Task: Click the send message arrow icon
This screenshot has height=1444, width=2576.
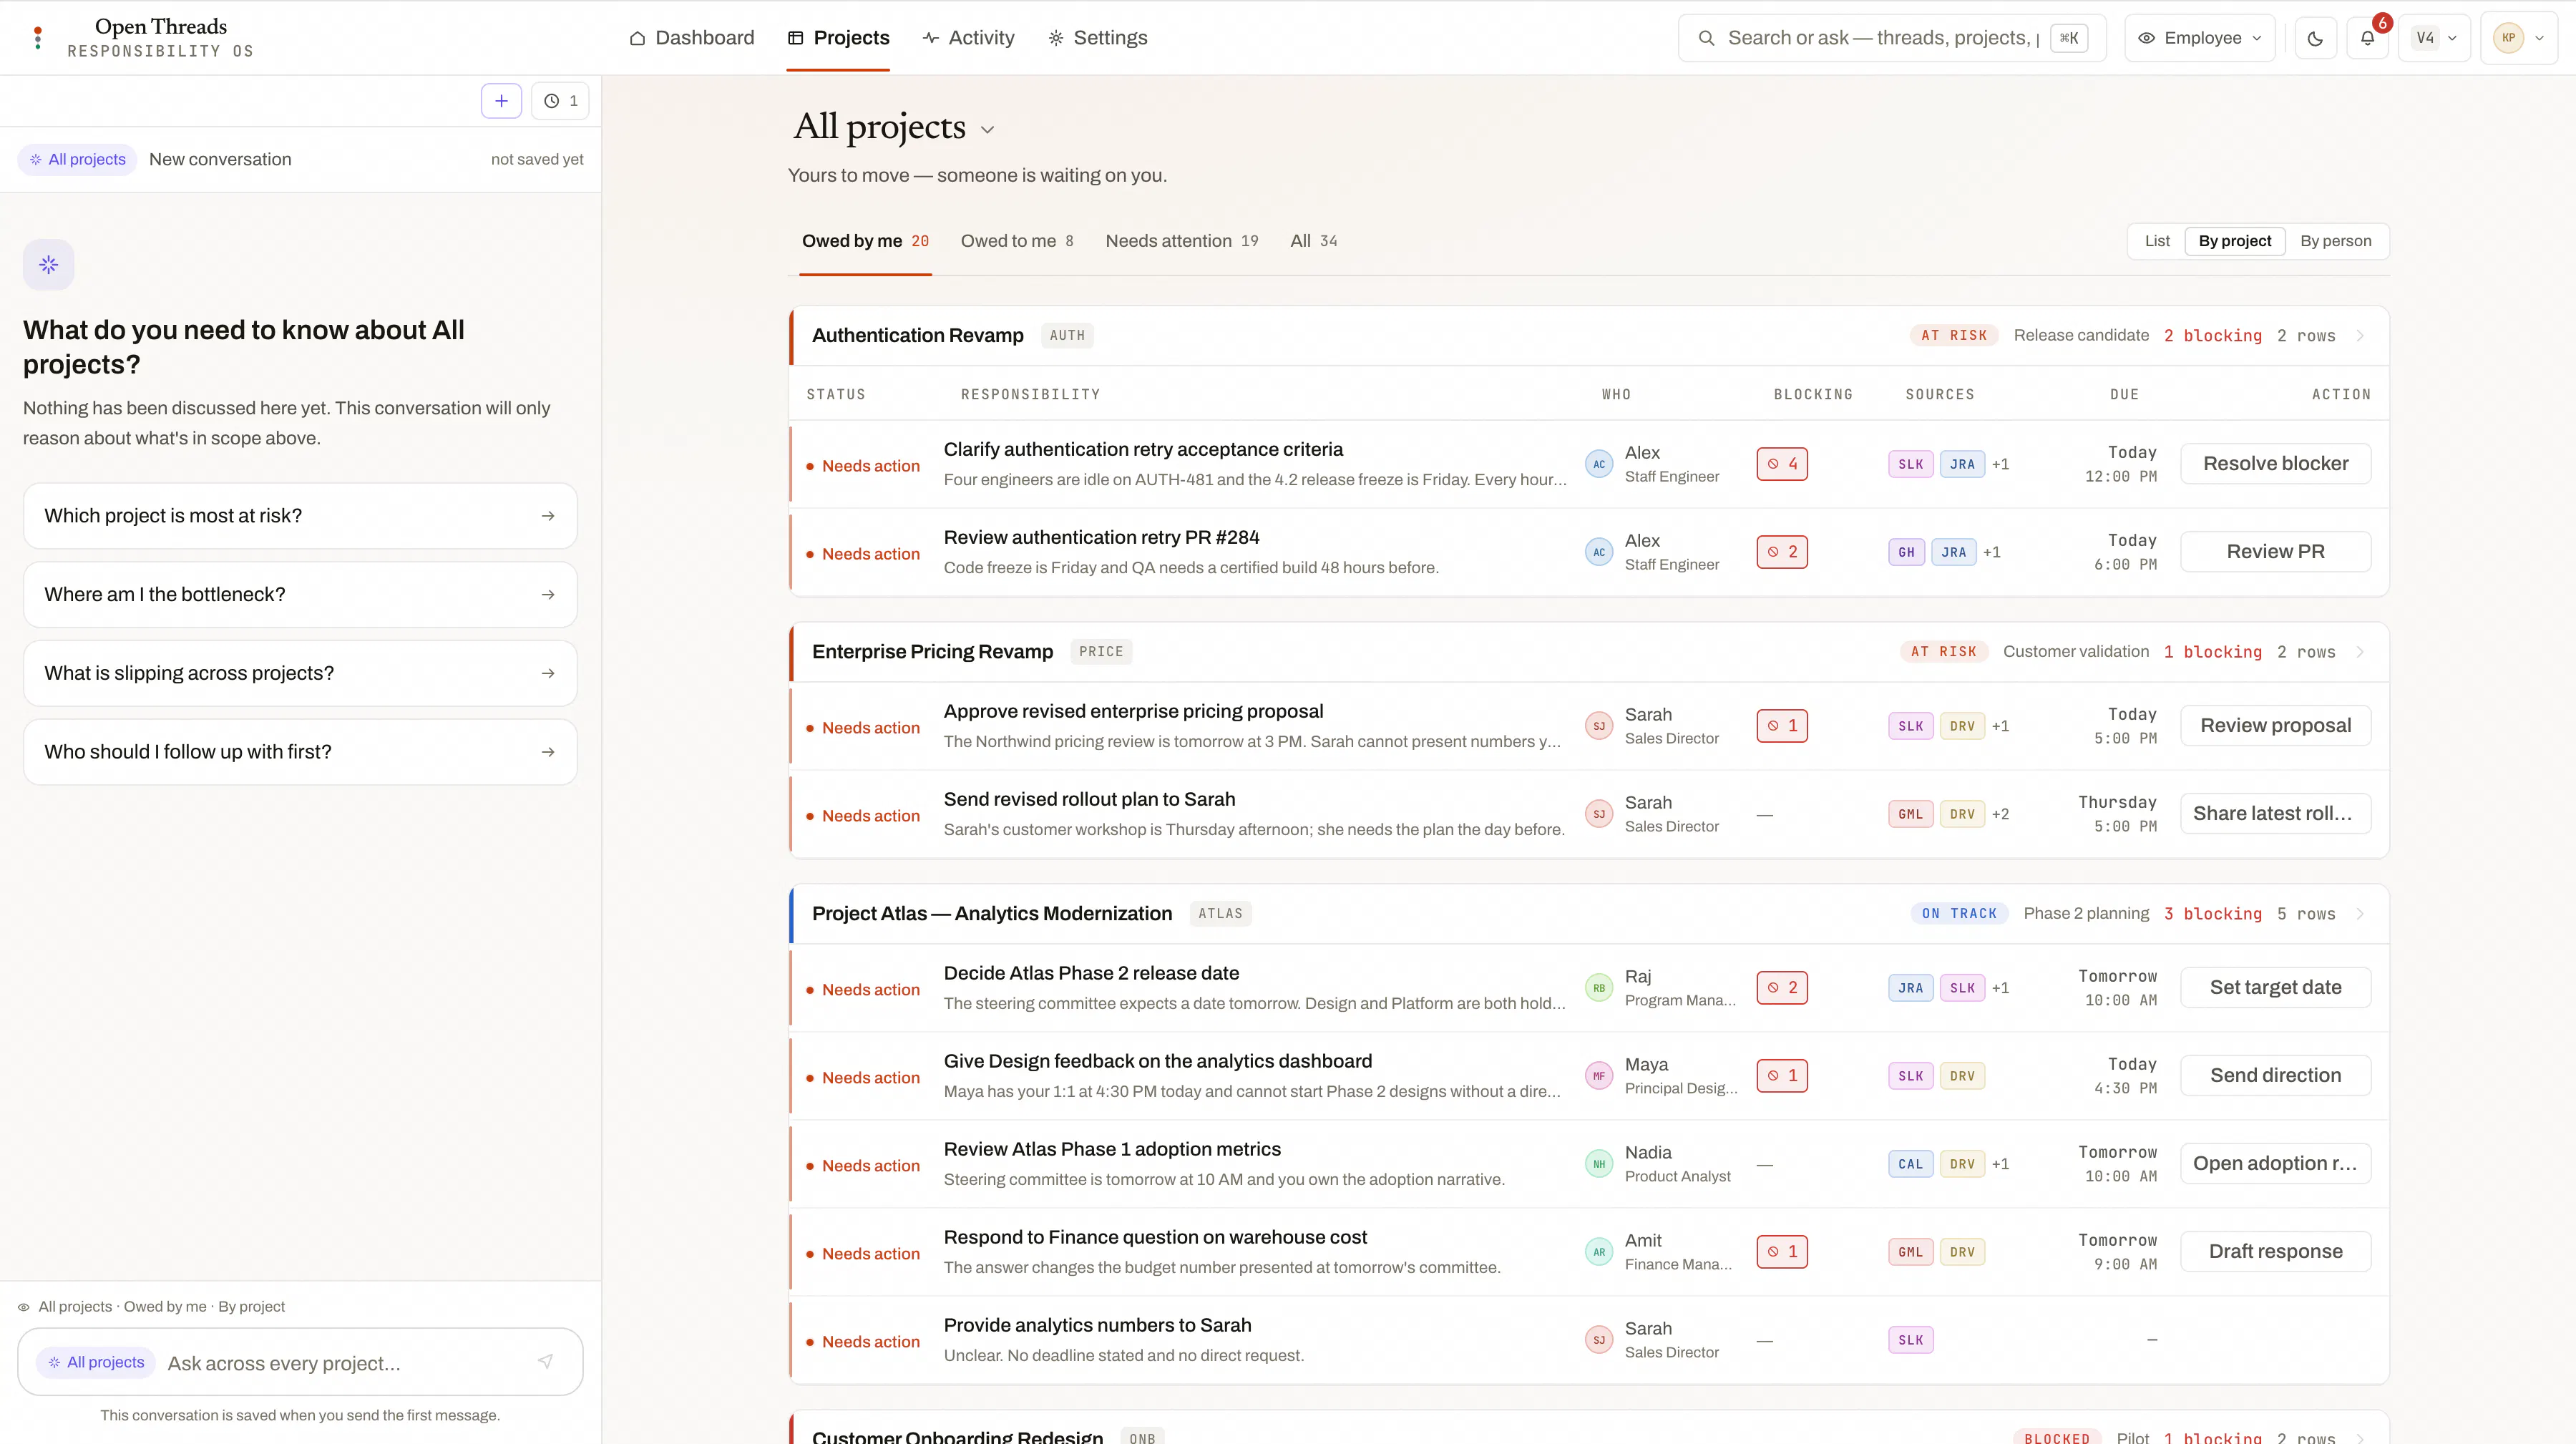Action: [x=545, y=1362]
